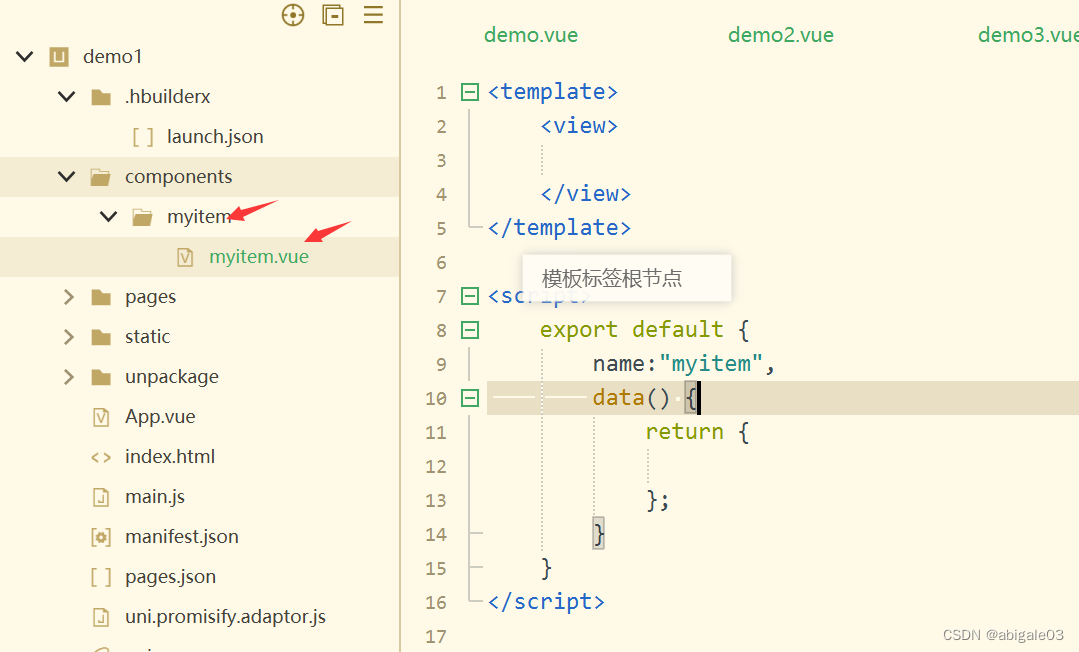Open index.html file
The height and width of the screenshot is (652, 1079).
pyautogui.click(x=170, y=456)
